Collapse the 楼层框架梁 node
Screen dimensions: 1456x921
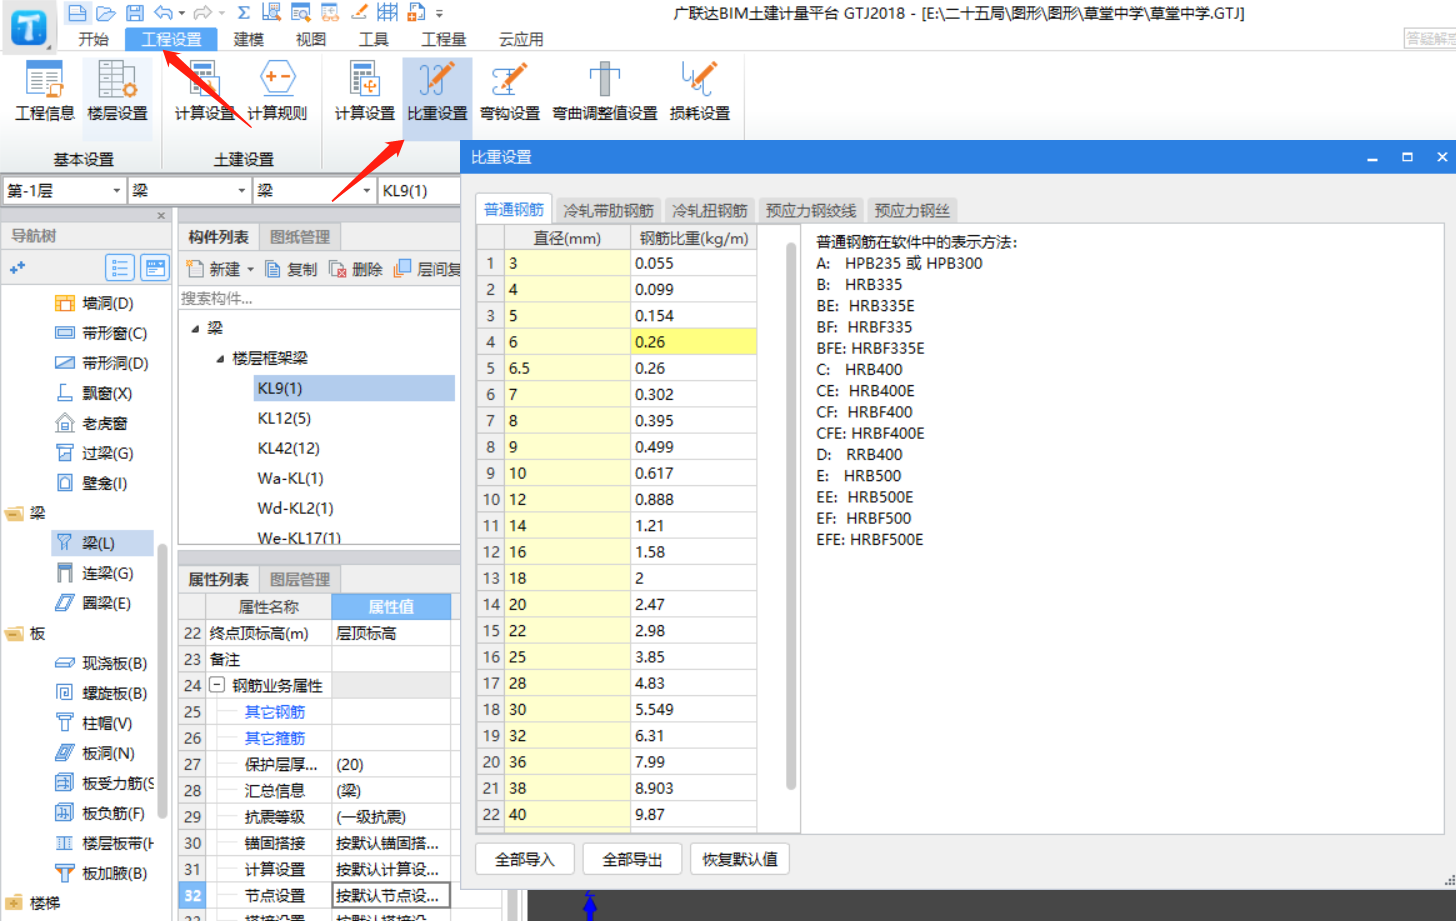(220, 358)
